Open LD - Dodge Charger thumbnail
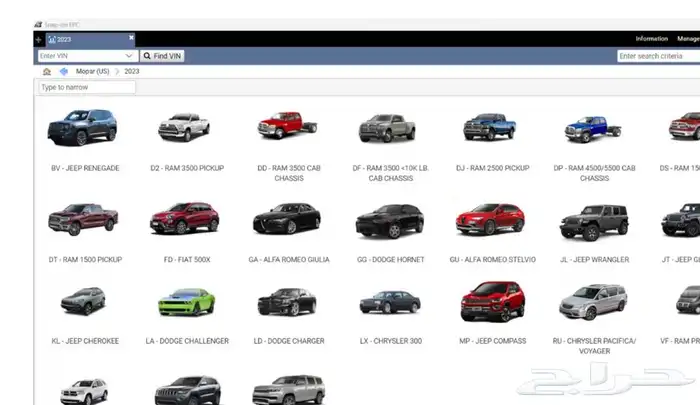The width and height of the screenshot is (700, 405). [287, 302]
